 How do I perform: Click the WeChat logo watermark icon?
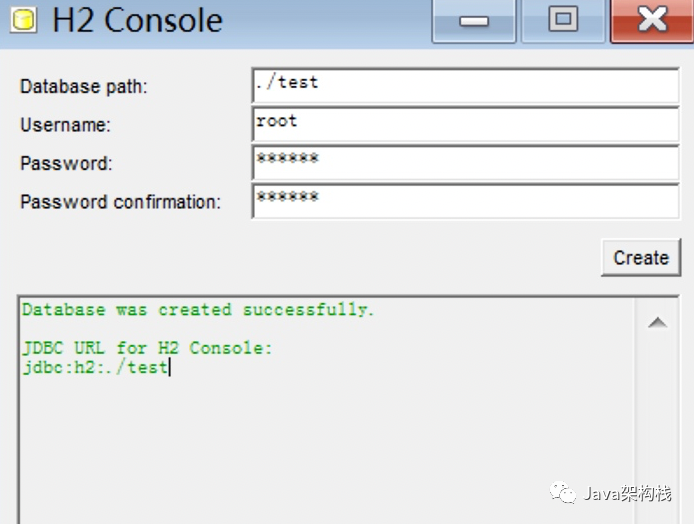[x=565, y=492]
